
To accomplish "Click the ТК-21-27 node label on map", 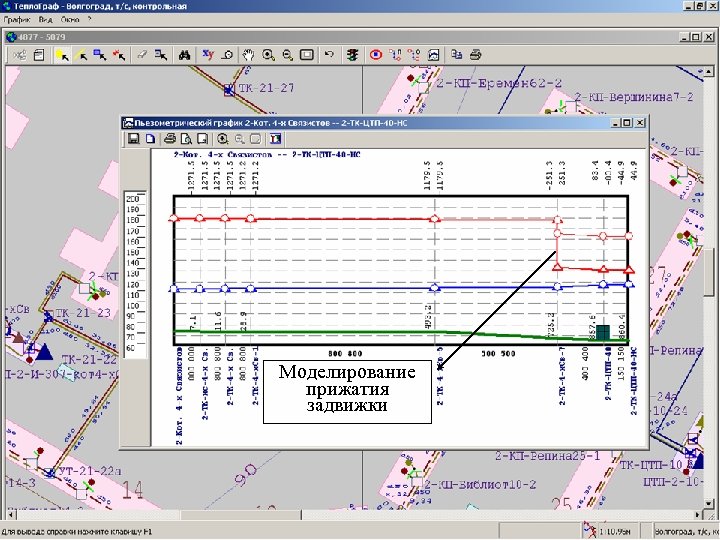I will tap(265, 89).
